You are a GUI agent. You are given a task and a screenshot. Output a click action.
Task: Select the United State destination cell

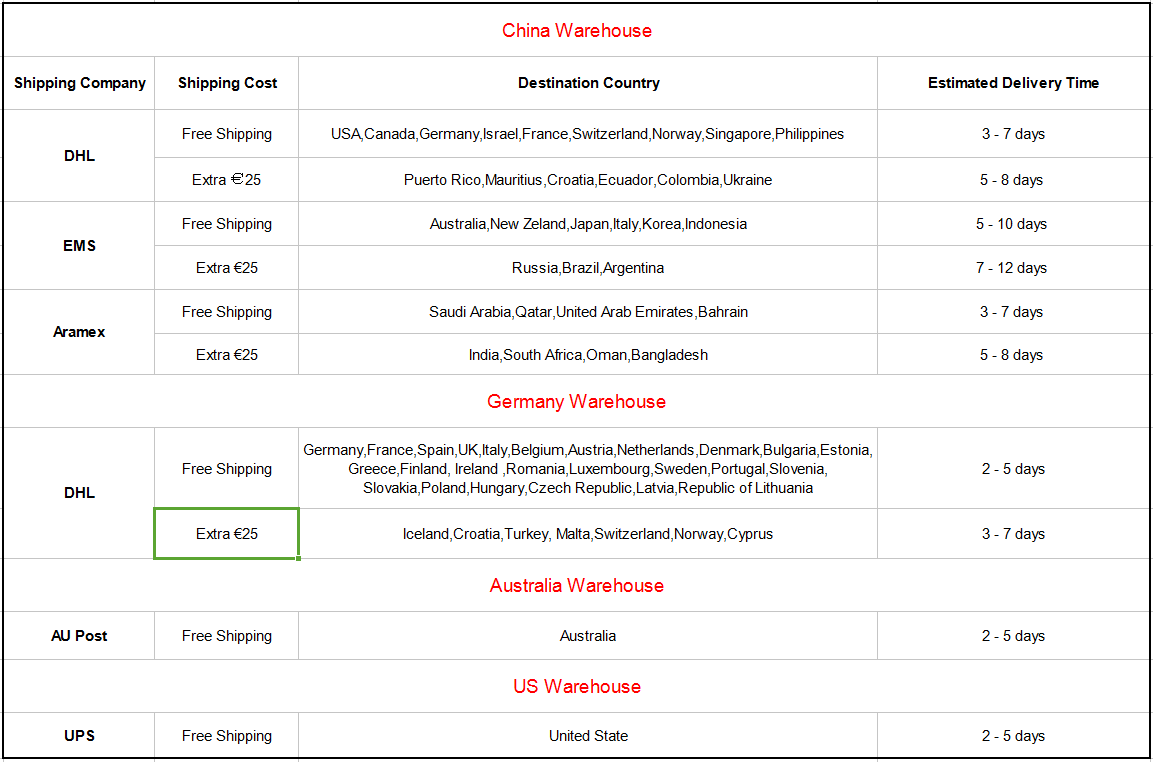588,736
